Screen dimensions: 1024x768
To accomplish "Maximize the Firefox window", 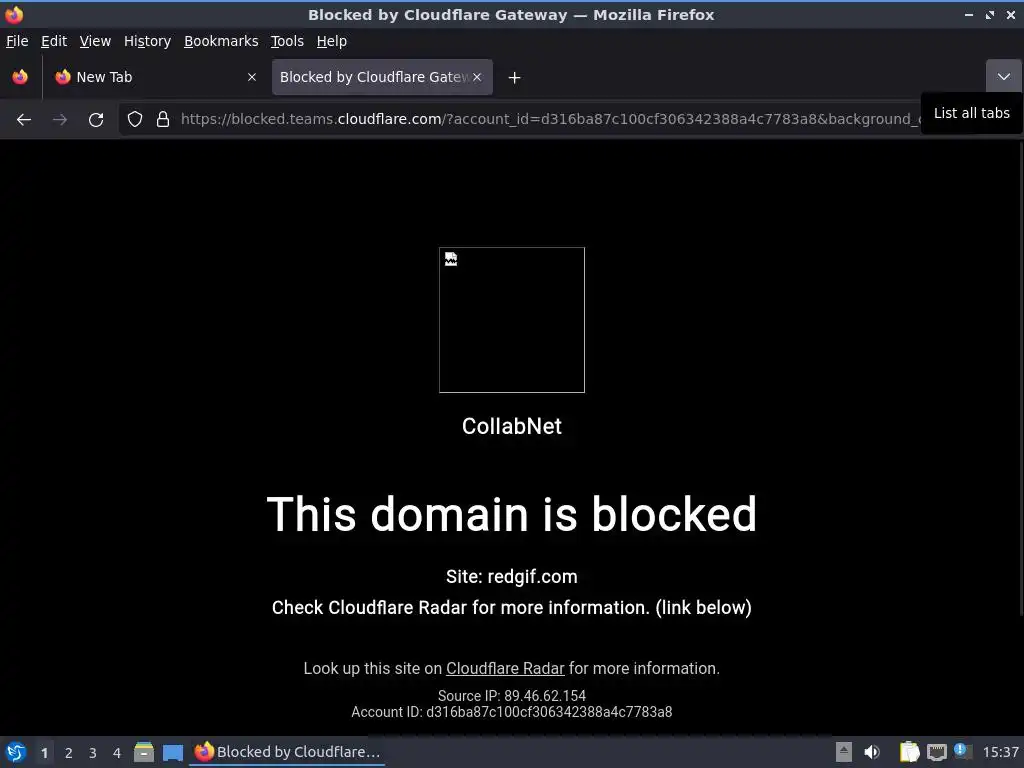I will click(x=990, y=14).
